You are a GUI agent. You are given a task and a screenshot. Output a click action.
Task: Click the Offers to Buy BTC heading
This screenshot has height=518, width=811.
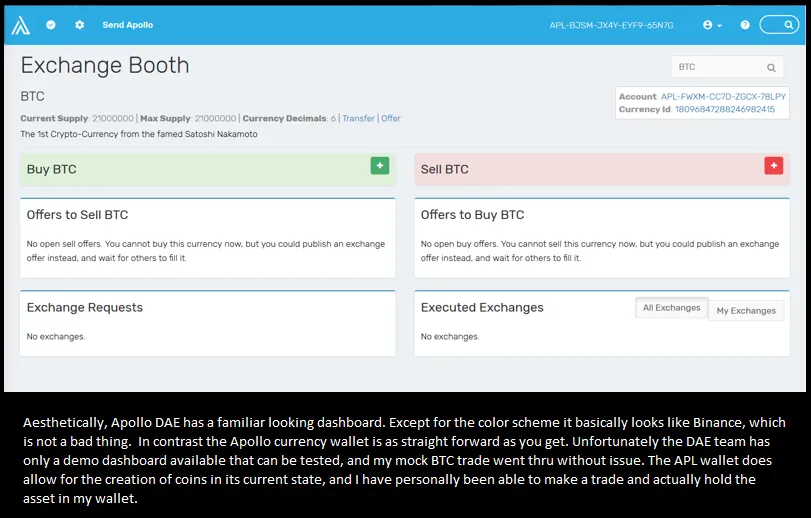pyautogui.click(x=472, y=215)
